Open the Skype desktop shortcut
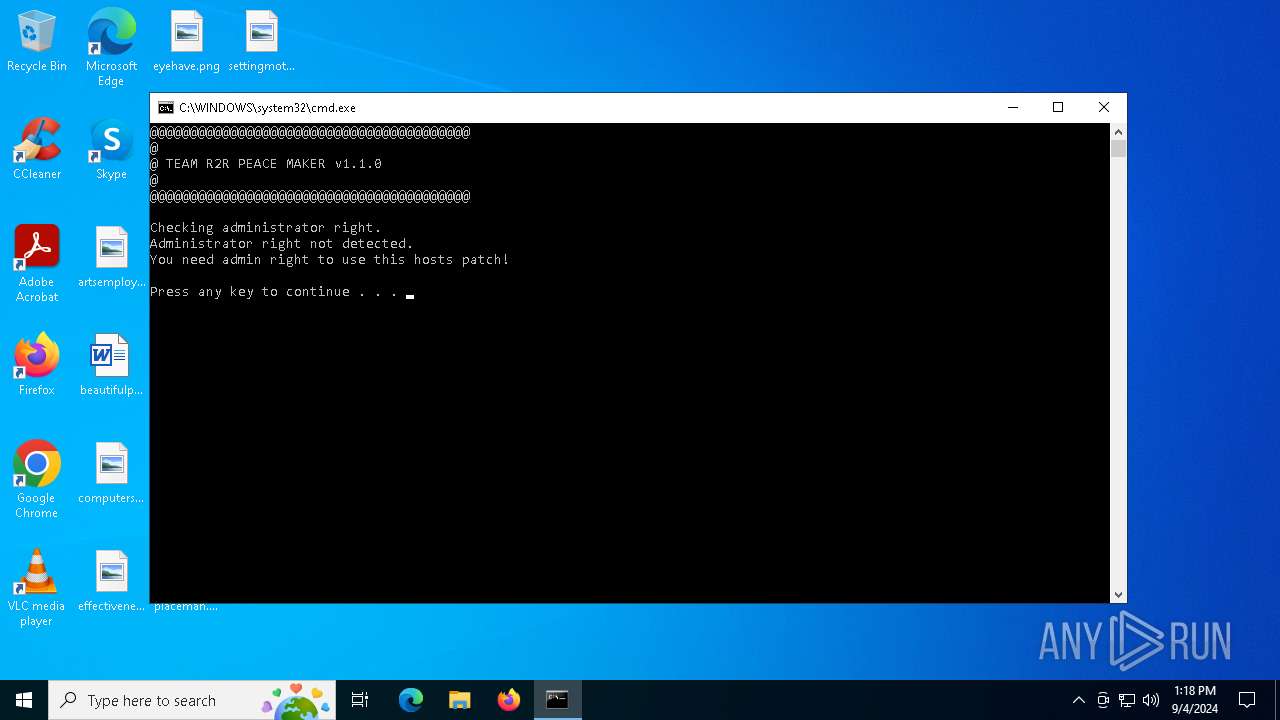The height and width of the screenshot is (720, 1280). [111, 150]
